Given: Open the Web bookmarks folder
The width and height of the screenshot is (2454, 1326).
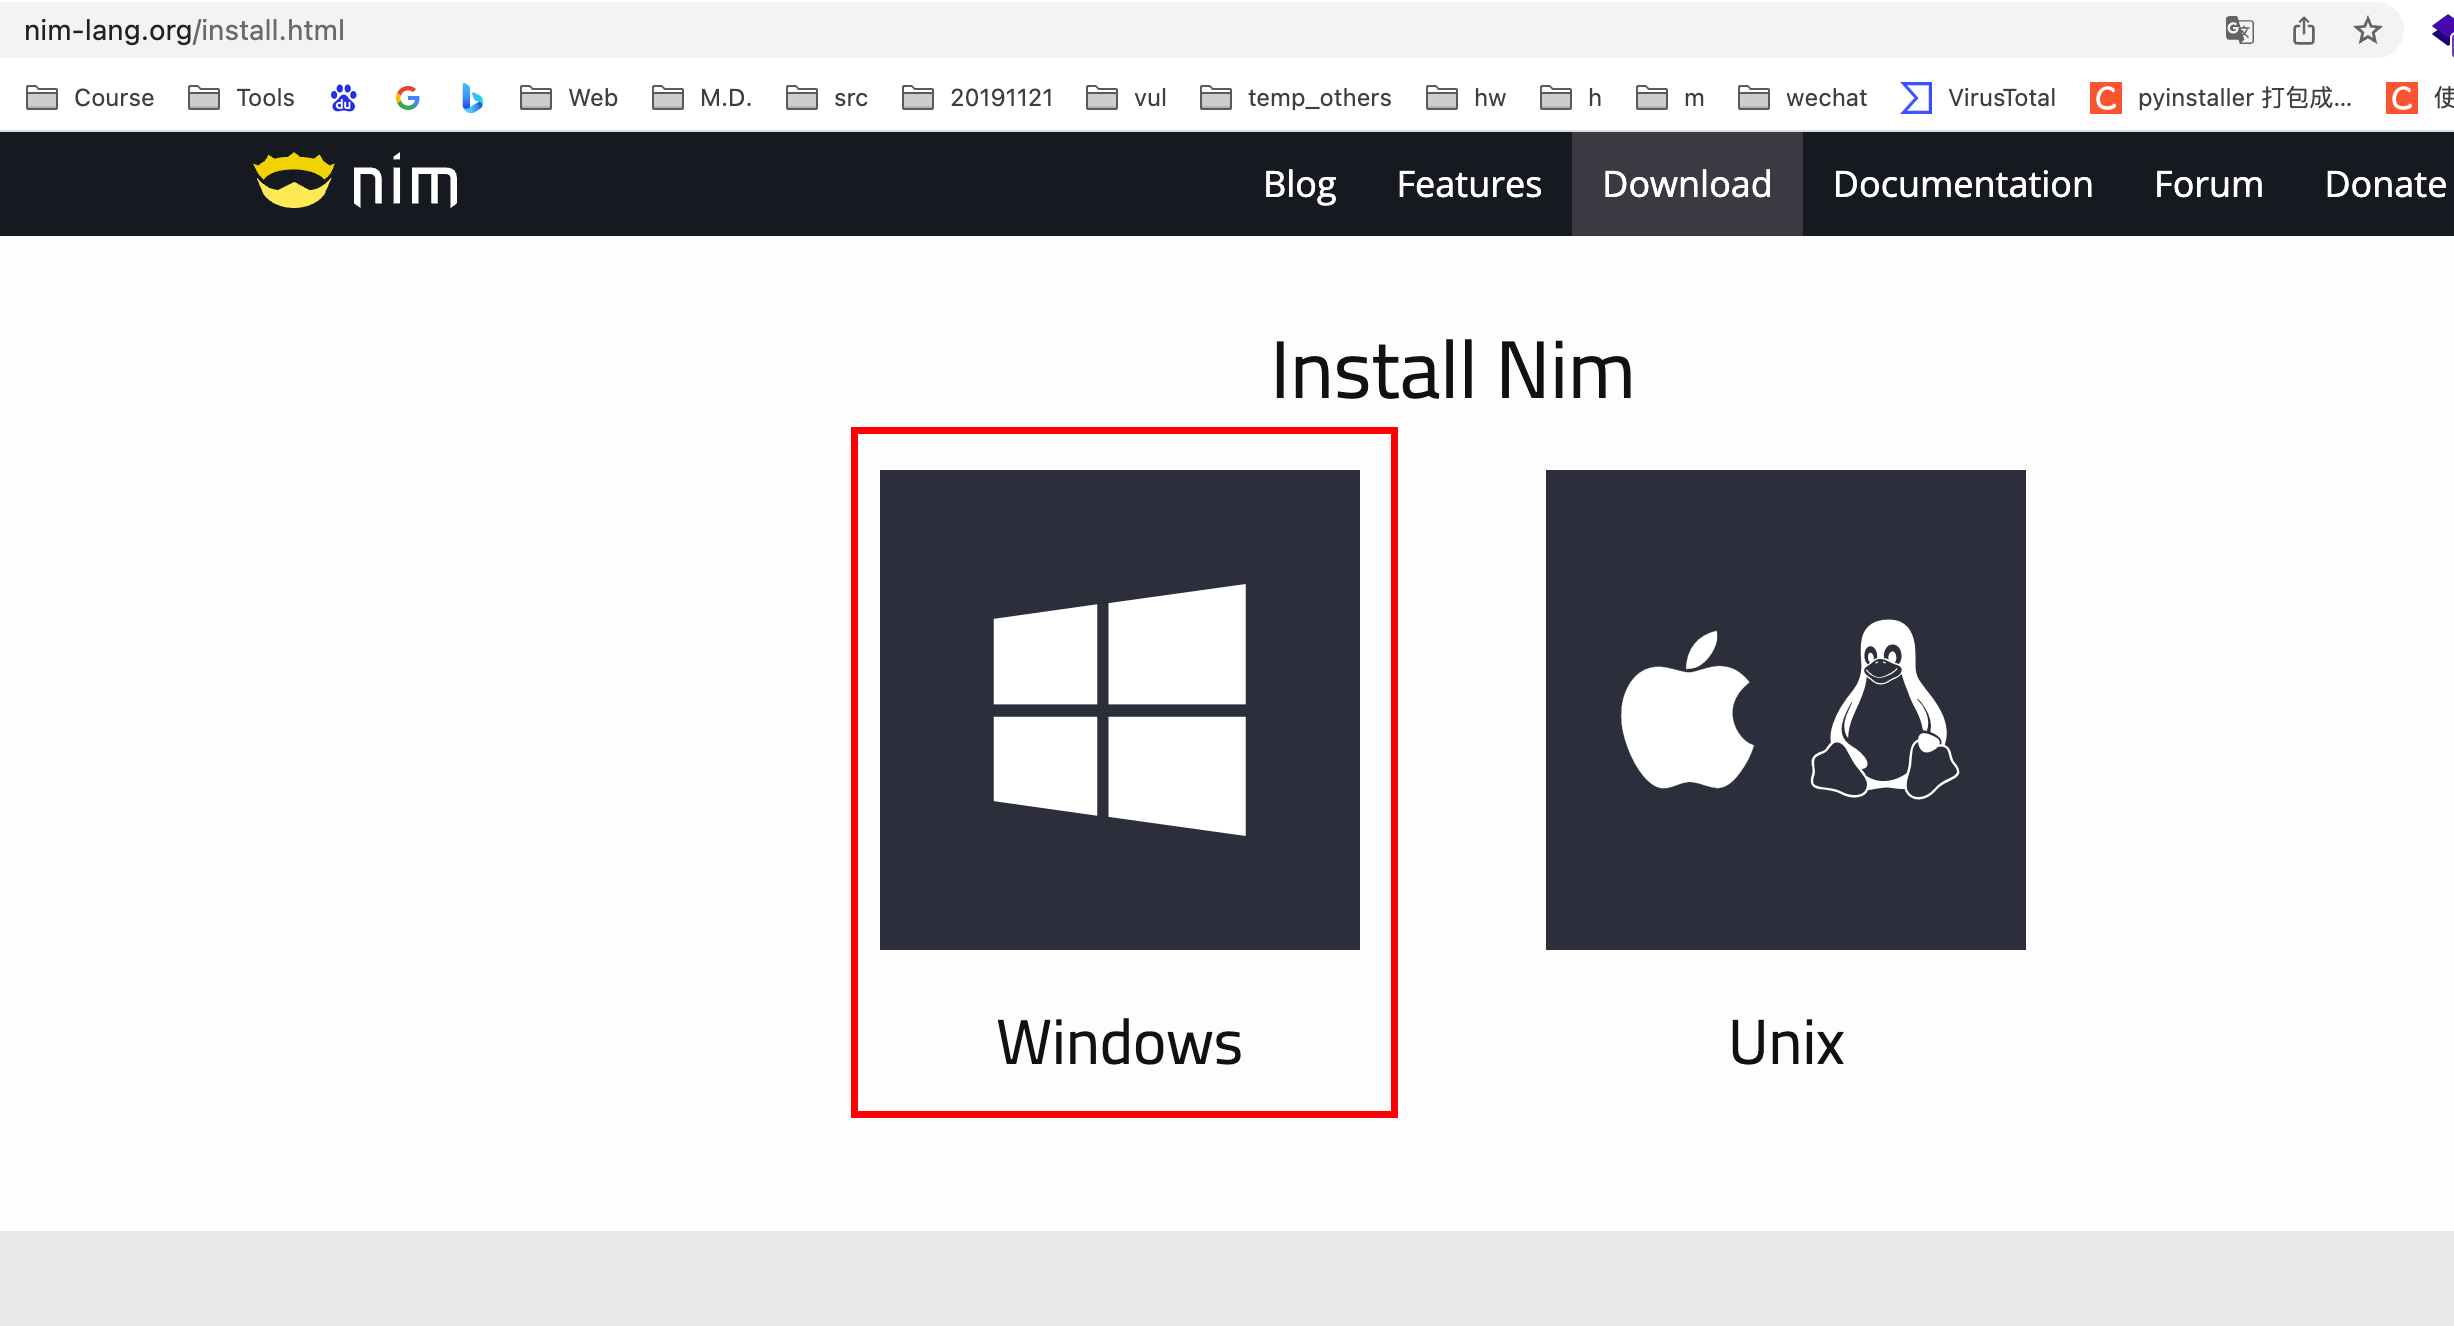Looking at the screenshot, I should pyautogui.click(x=569, y=97).
